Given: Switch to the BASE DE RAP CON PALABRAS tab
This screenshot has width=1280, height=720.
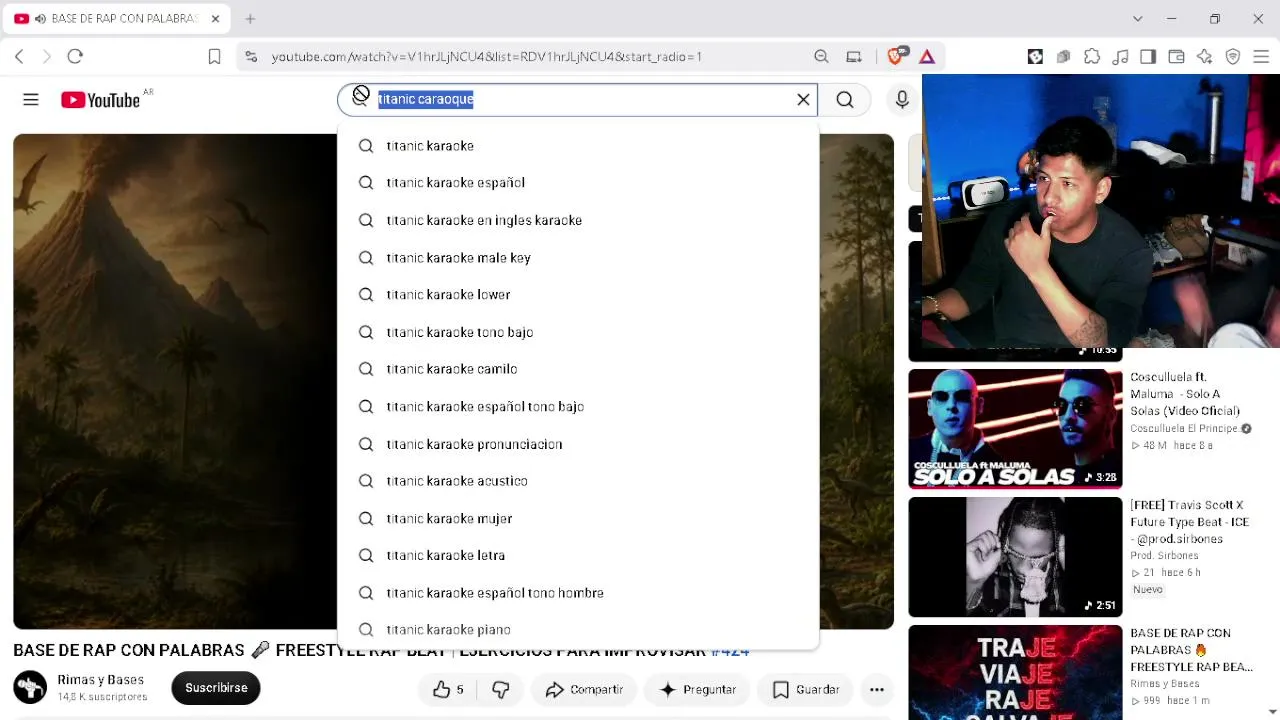Looking at the screenshot, I should [x=118, y=19].
